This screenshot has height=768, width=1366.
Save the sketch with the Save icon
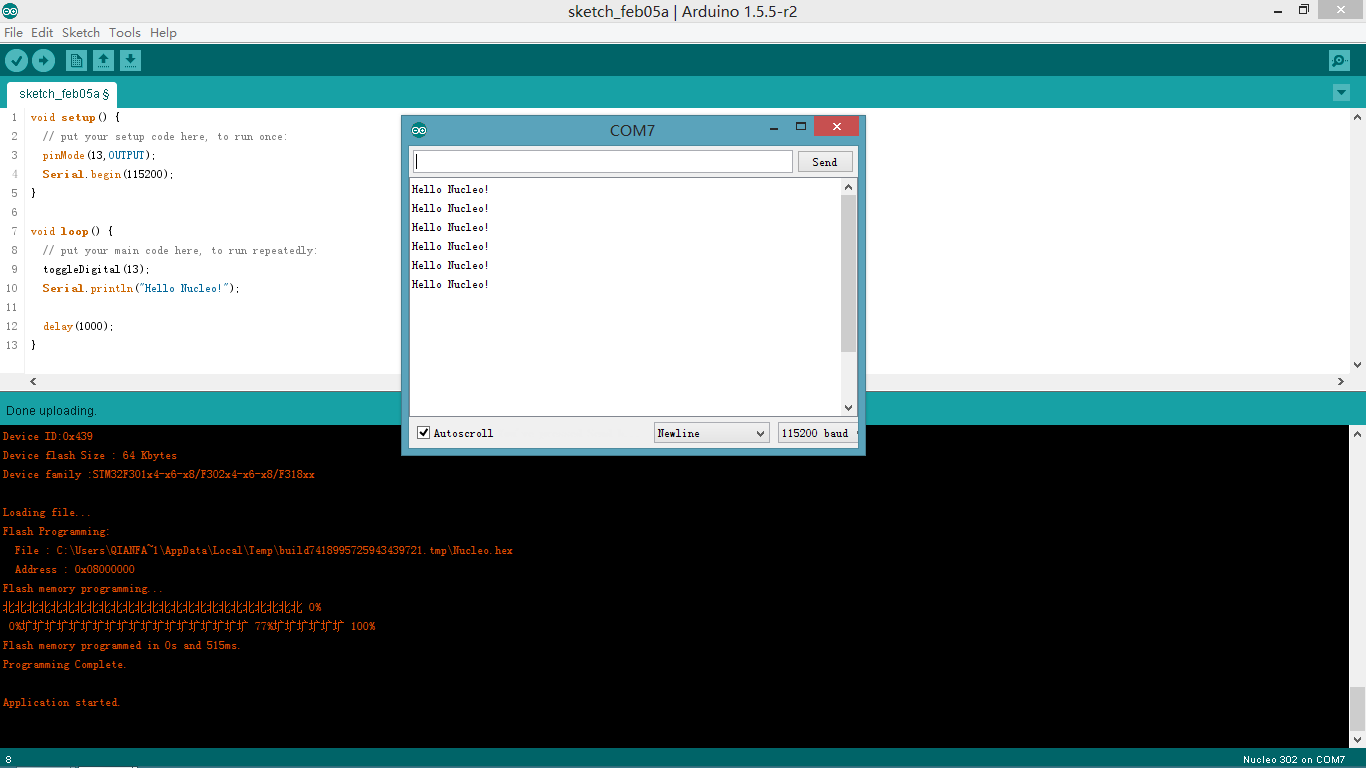click(x=130, y=61)
